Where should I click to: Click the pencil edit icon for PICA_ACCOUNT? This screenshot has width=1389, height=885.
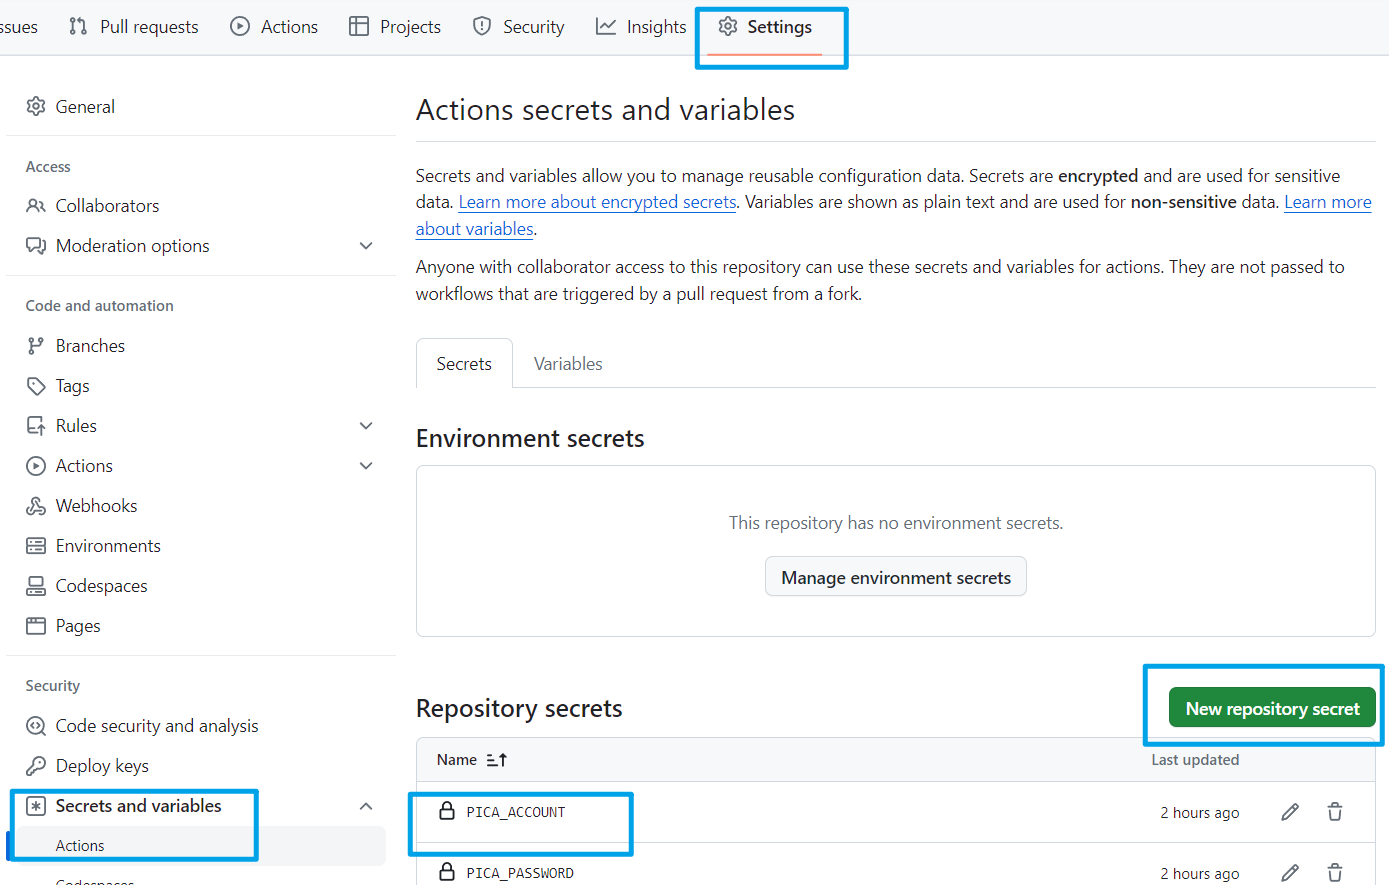(1290, 812)
